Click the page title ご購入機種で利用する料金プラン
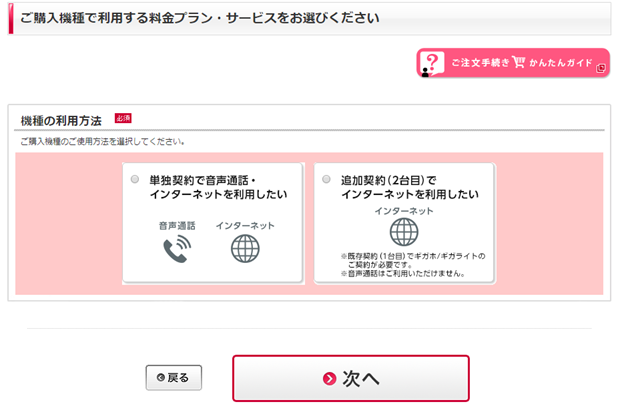This screenshot has width=622, height=408. [x=200, y=18]
